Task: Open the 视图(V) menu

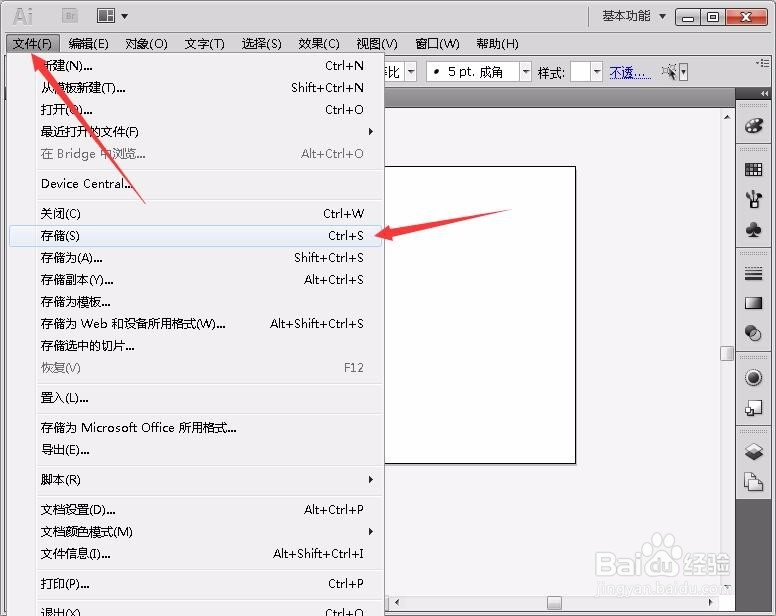Action: tap(377, 44)
